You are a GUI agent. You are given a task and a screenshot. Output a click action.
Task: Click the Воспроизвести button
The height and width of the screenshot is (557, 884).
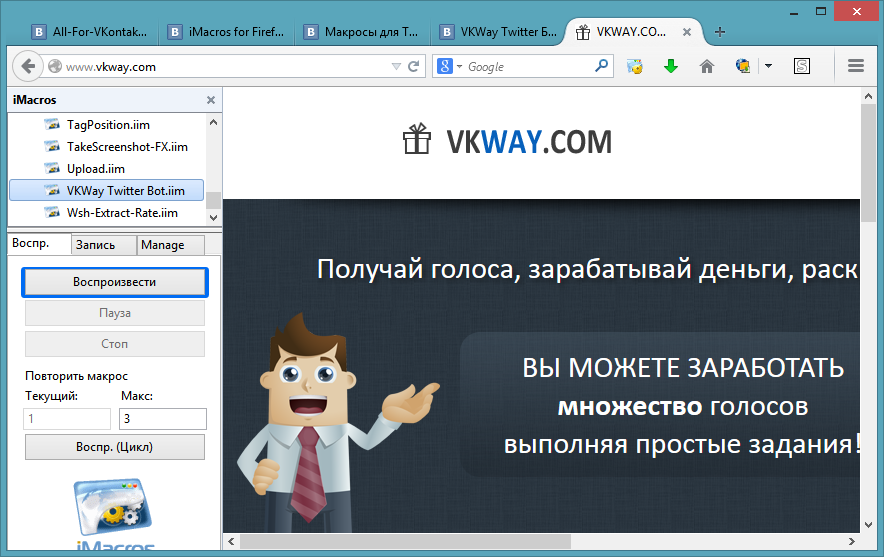[x=114, y=282]
